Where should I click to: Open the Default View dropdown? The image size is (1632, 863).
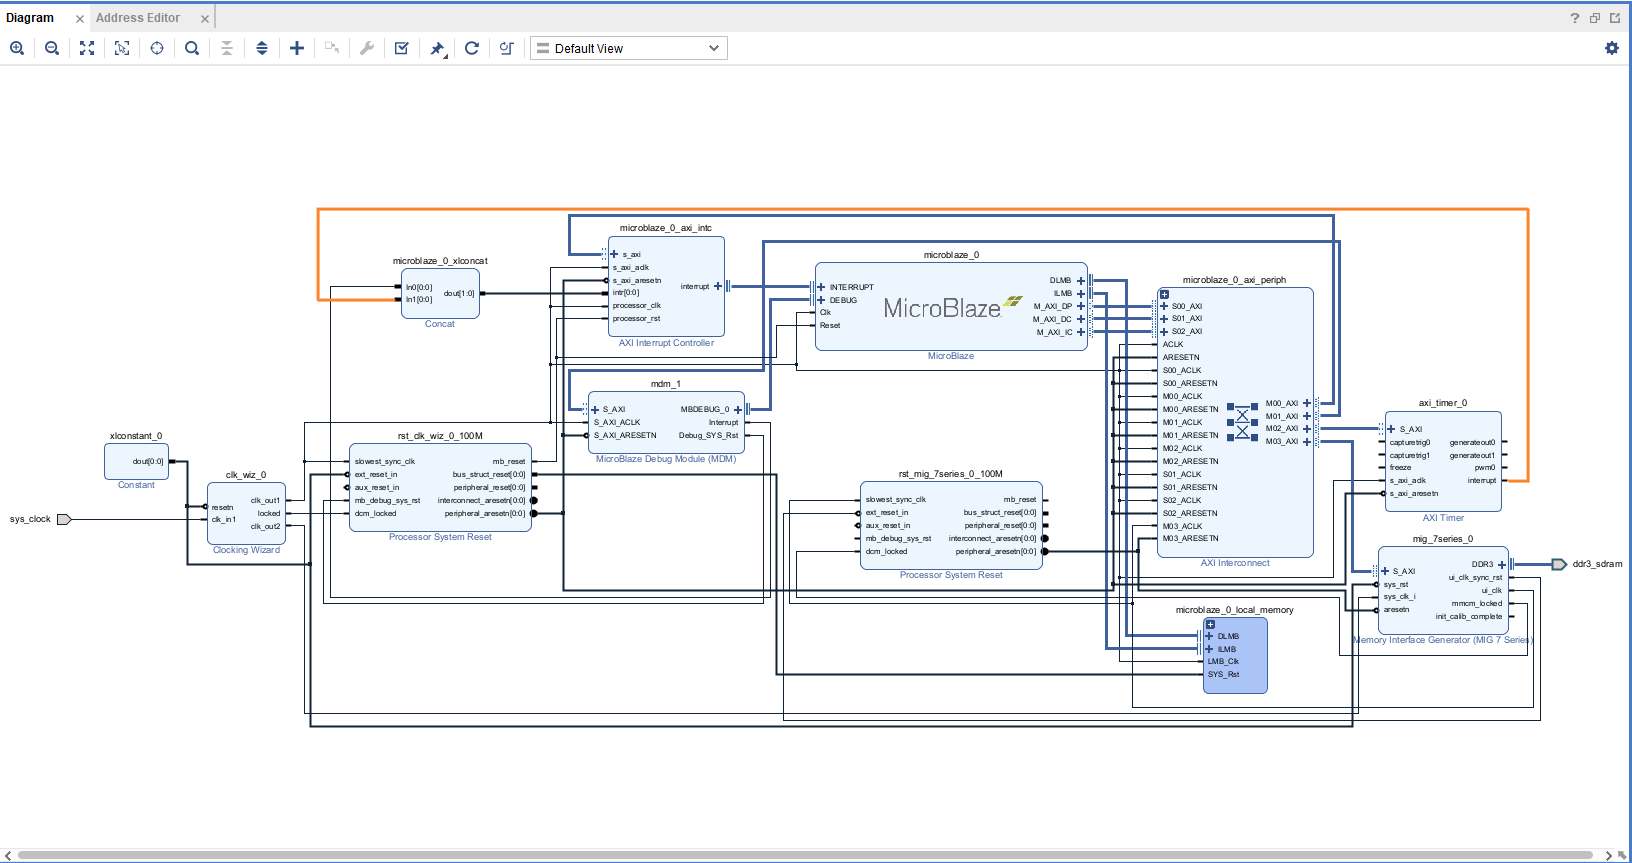628,48
